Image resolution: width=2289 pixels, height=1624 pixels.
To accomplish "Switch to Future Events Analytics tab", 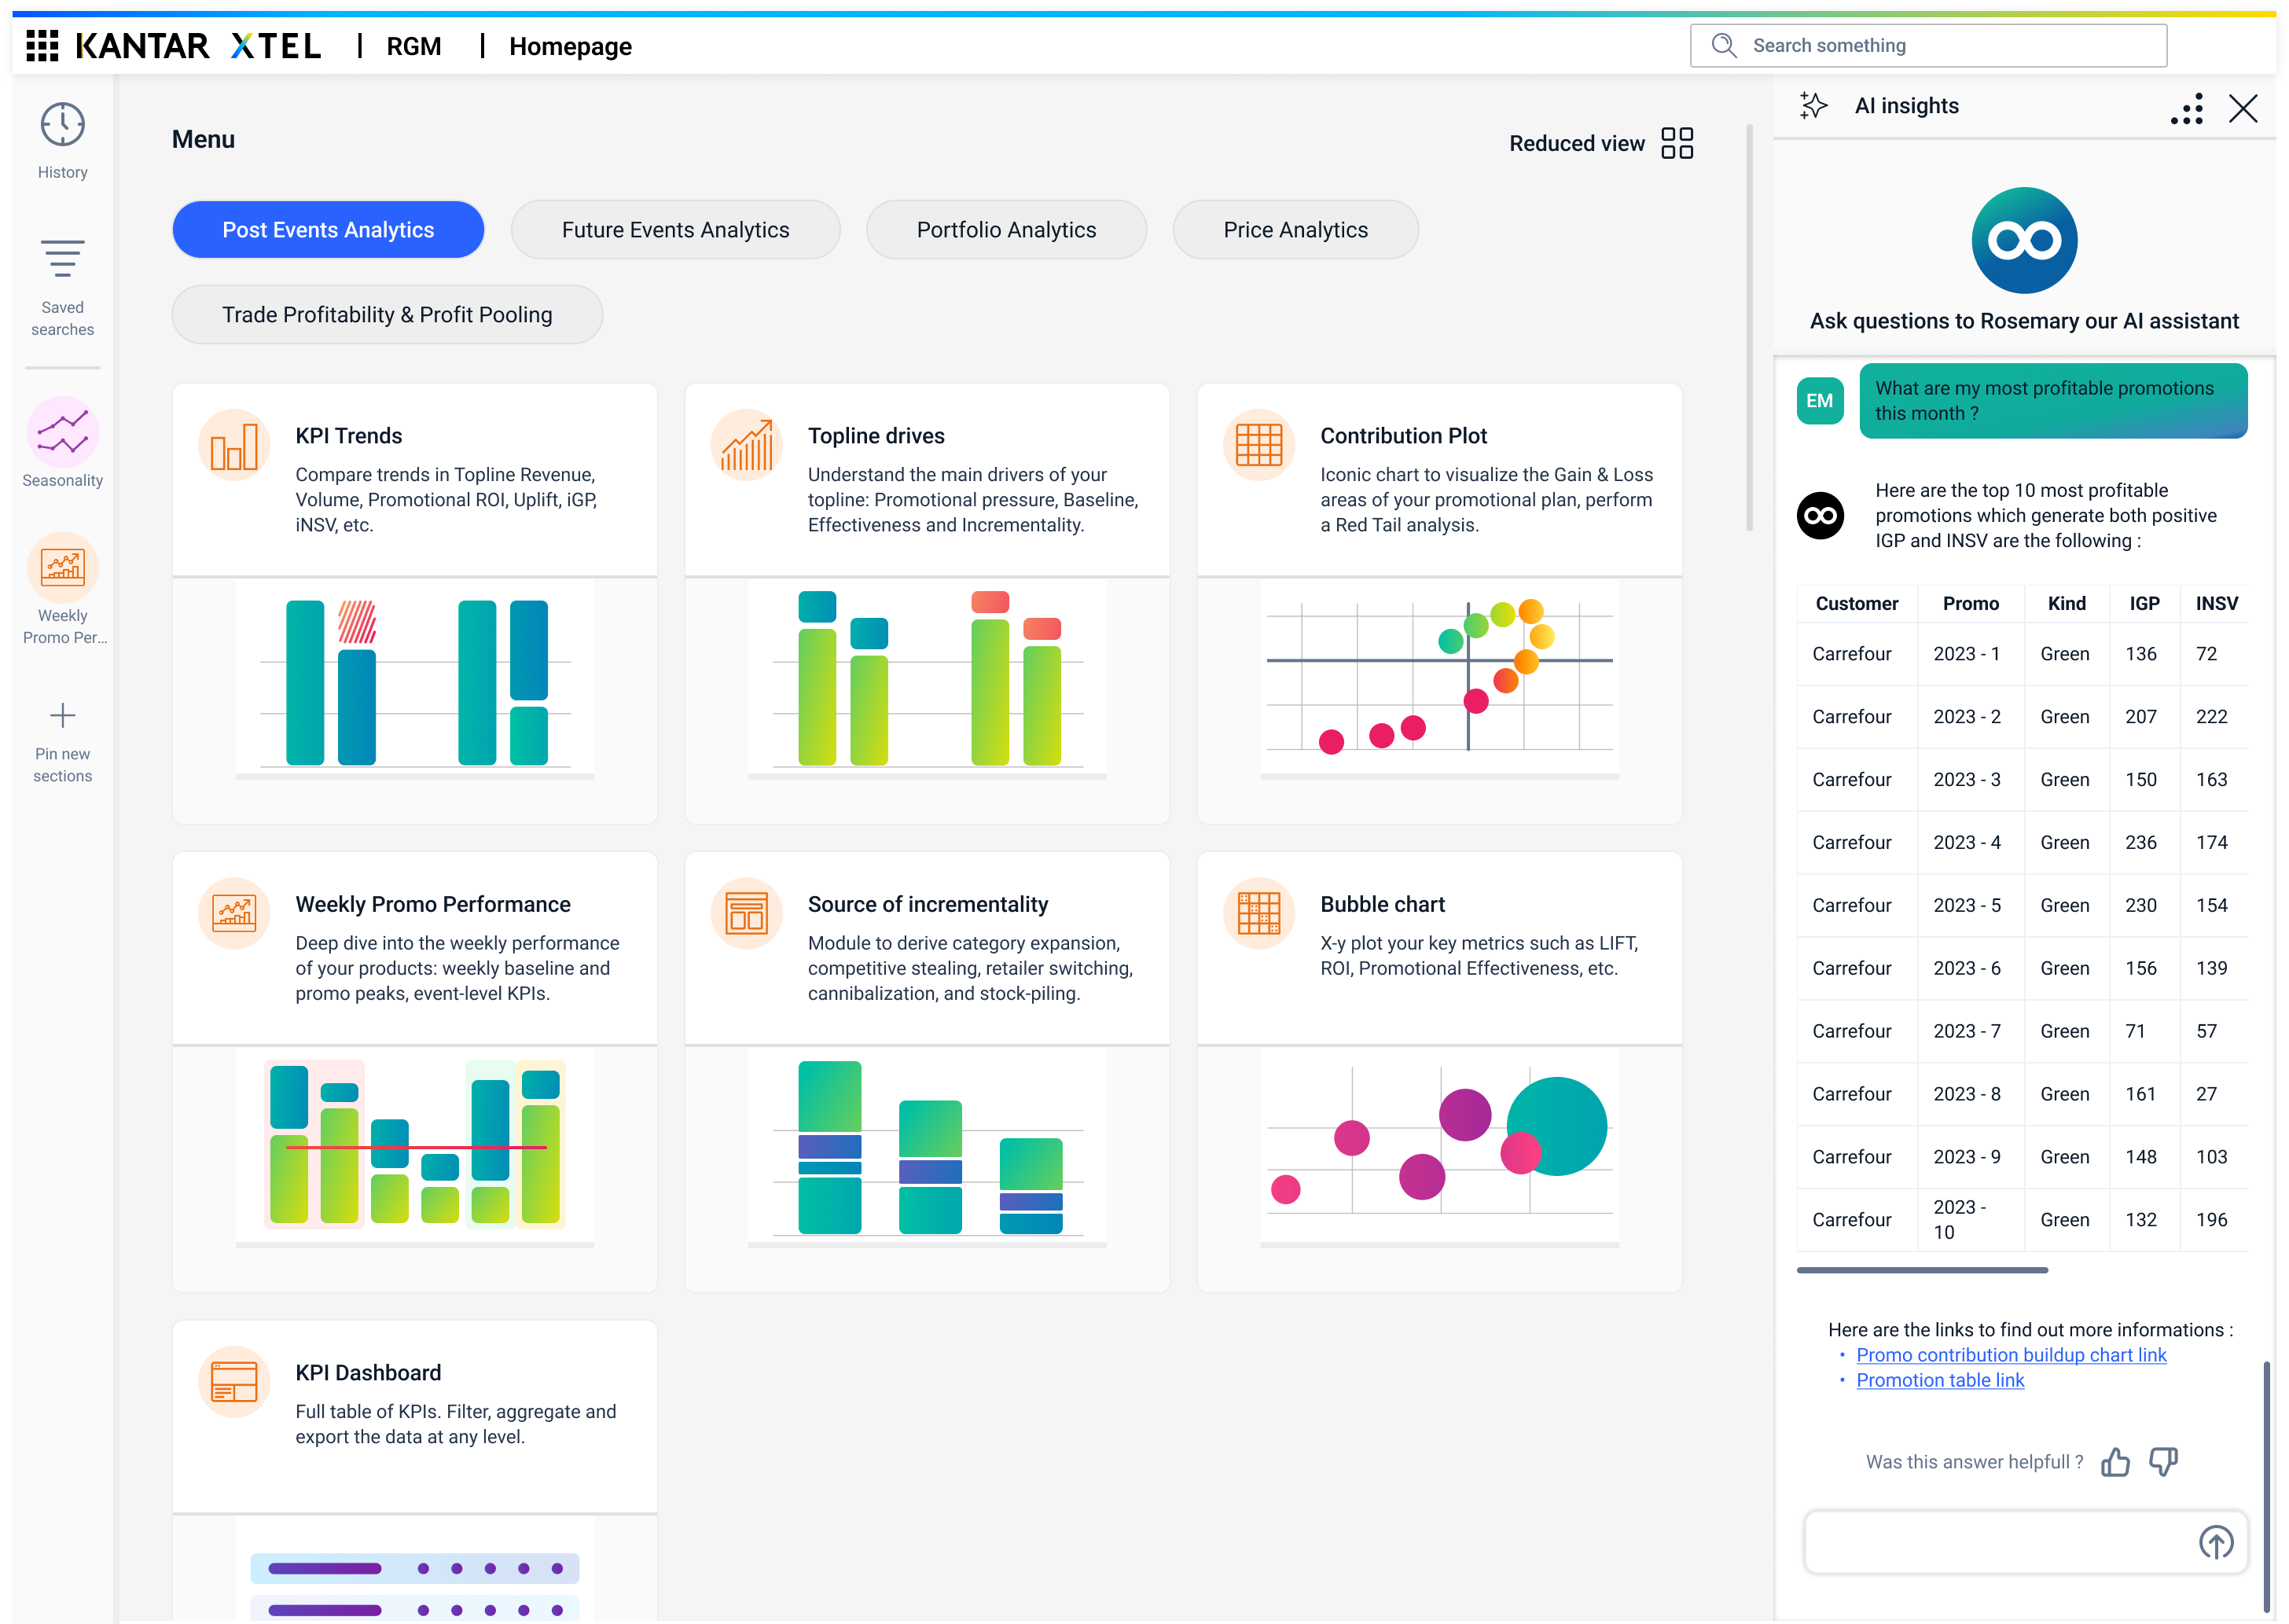I will click(x=675, y=230).
